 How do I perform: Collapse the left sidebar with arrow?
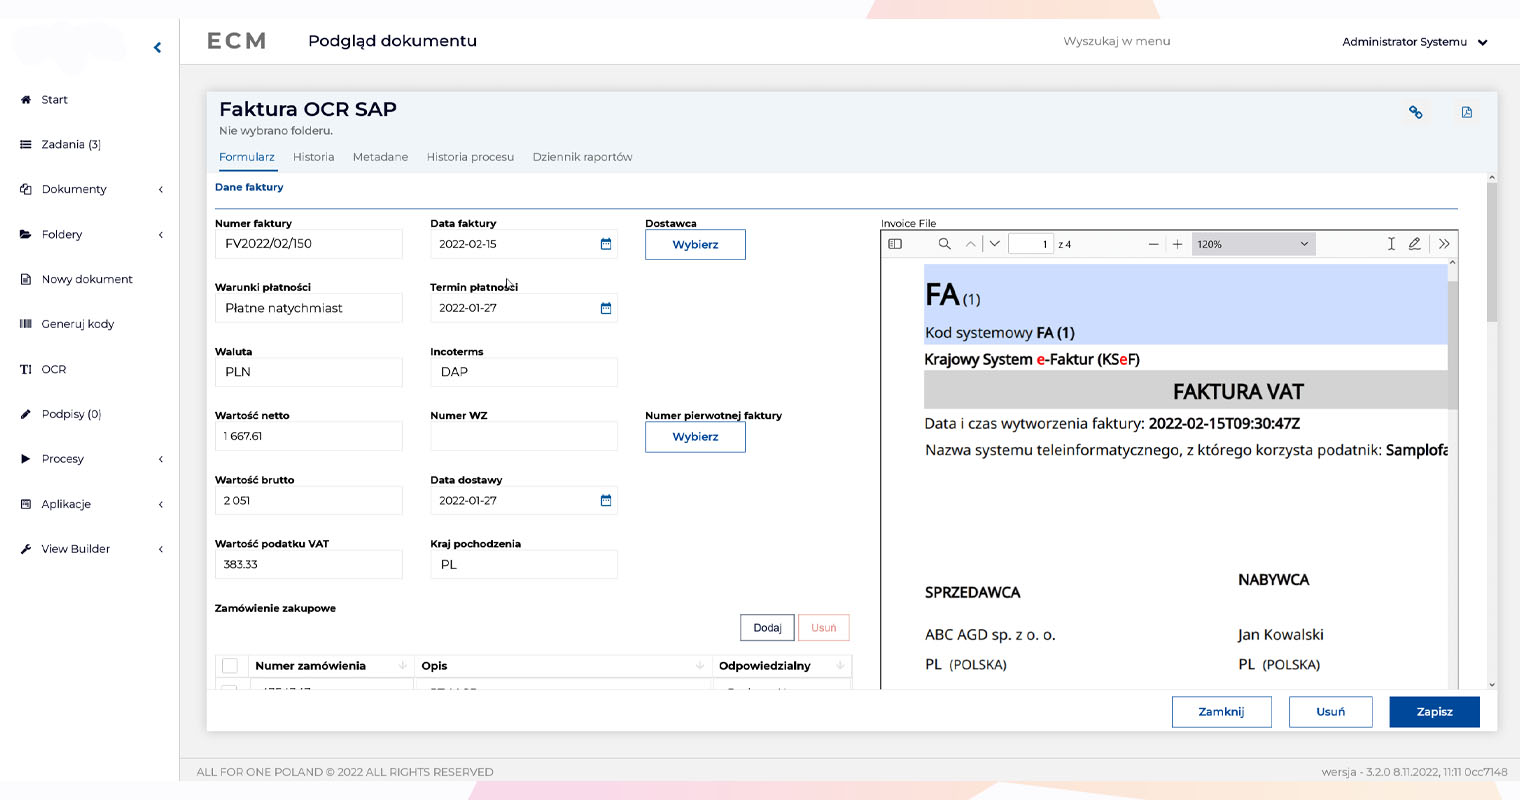[x=157, y=47]
